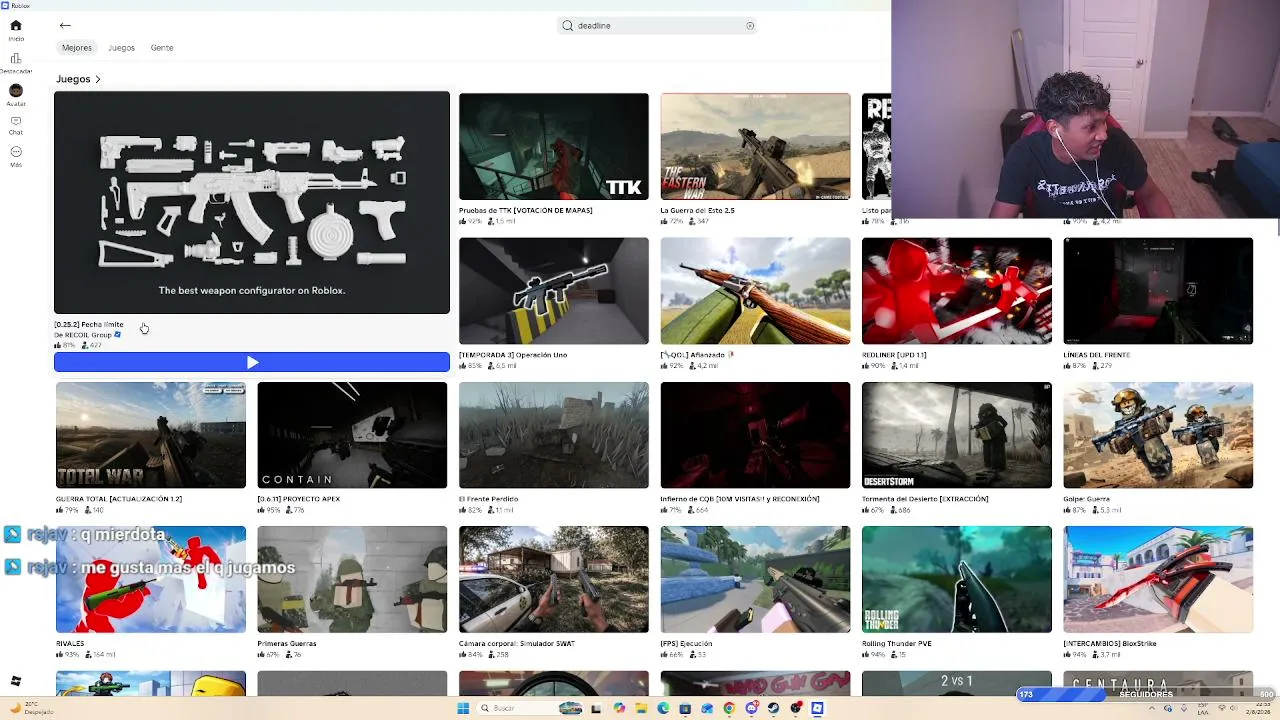
Task: Click "Tormenta del Desierto [EXTRACCIÓN]" title
Action: 925,499
